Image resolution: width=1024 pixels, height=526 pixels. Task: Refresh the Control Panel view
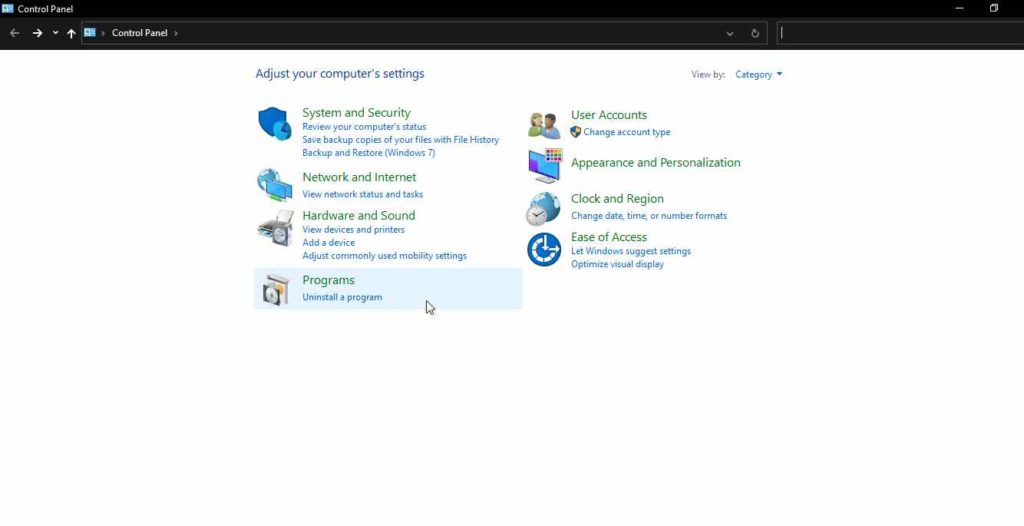pos(755,33)
